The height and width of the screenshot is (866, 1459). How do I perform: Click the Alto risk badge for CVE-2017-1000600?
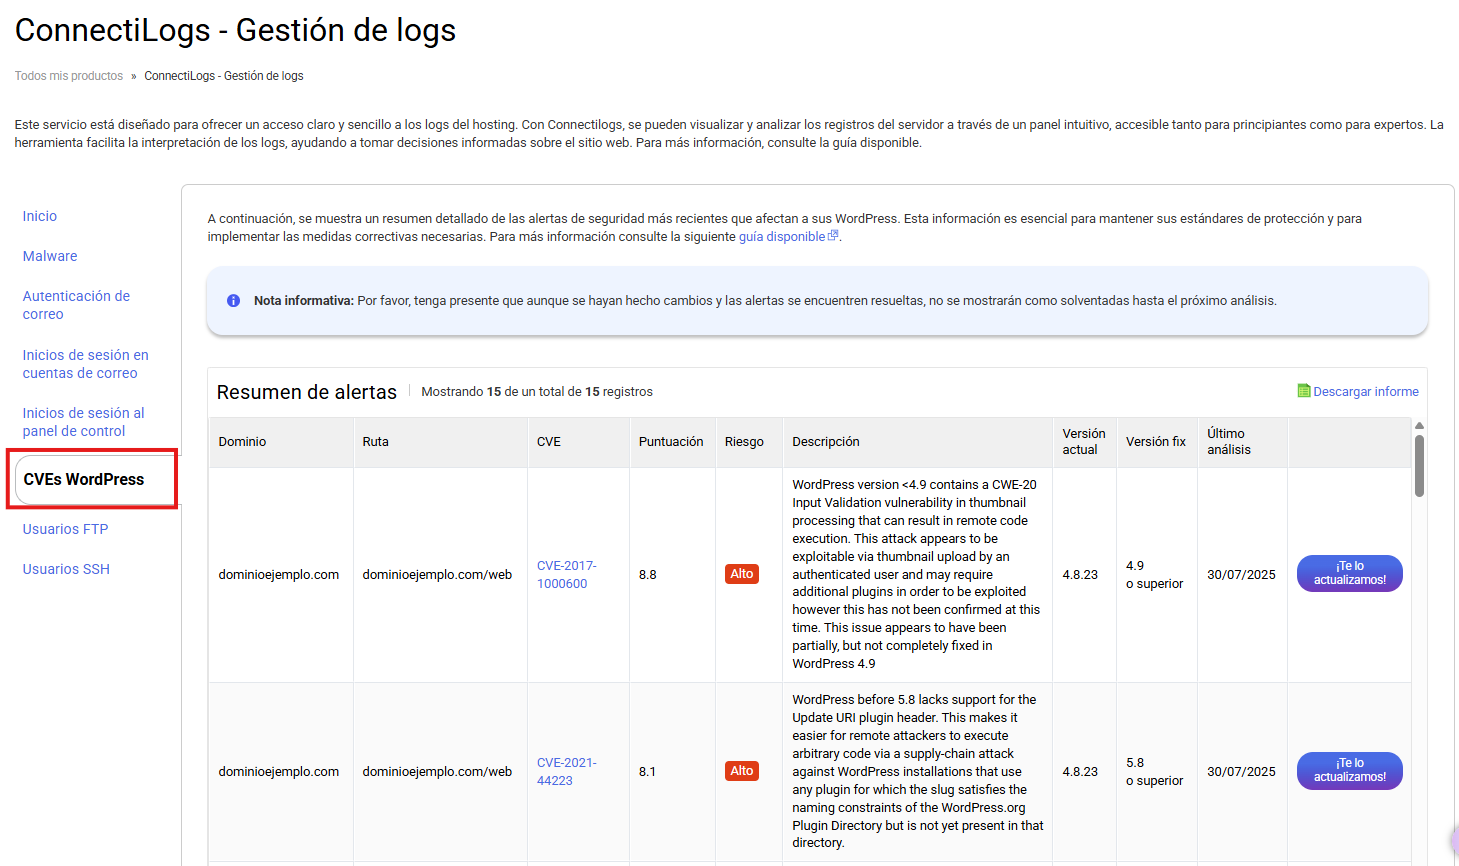click(x=741, y=574)
